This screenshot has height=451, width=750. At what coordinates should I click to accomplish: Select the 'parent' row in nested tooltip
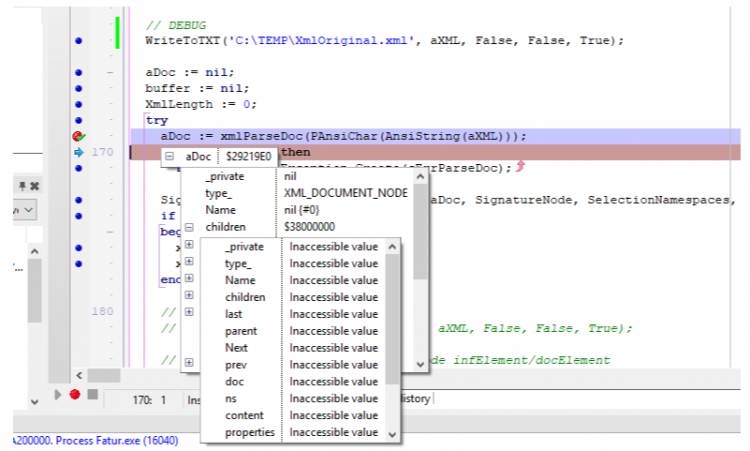tap(294, 331)
